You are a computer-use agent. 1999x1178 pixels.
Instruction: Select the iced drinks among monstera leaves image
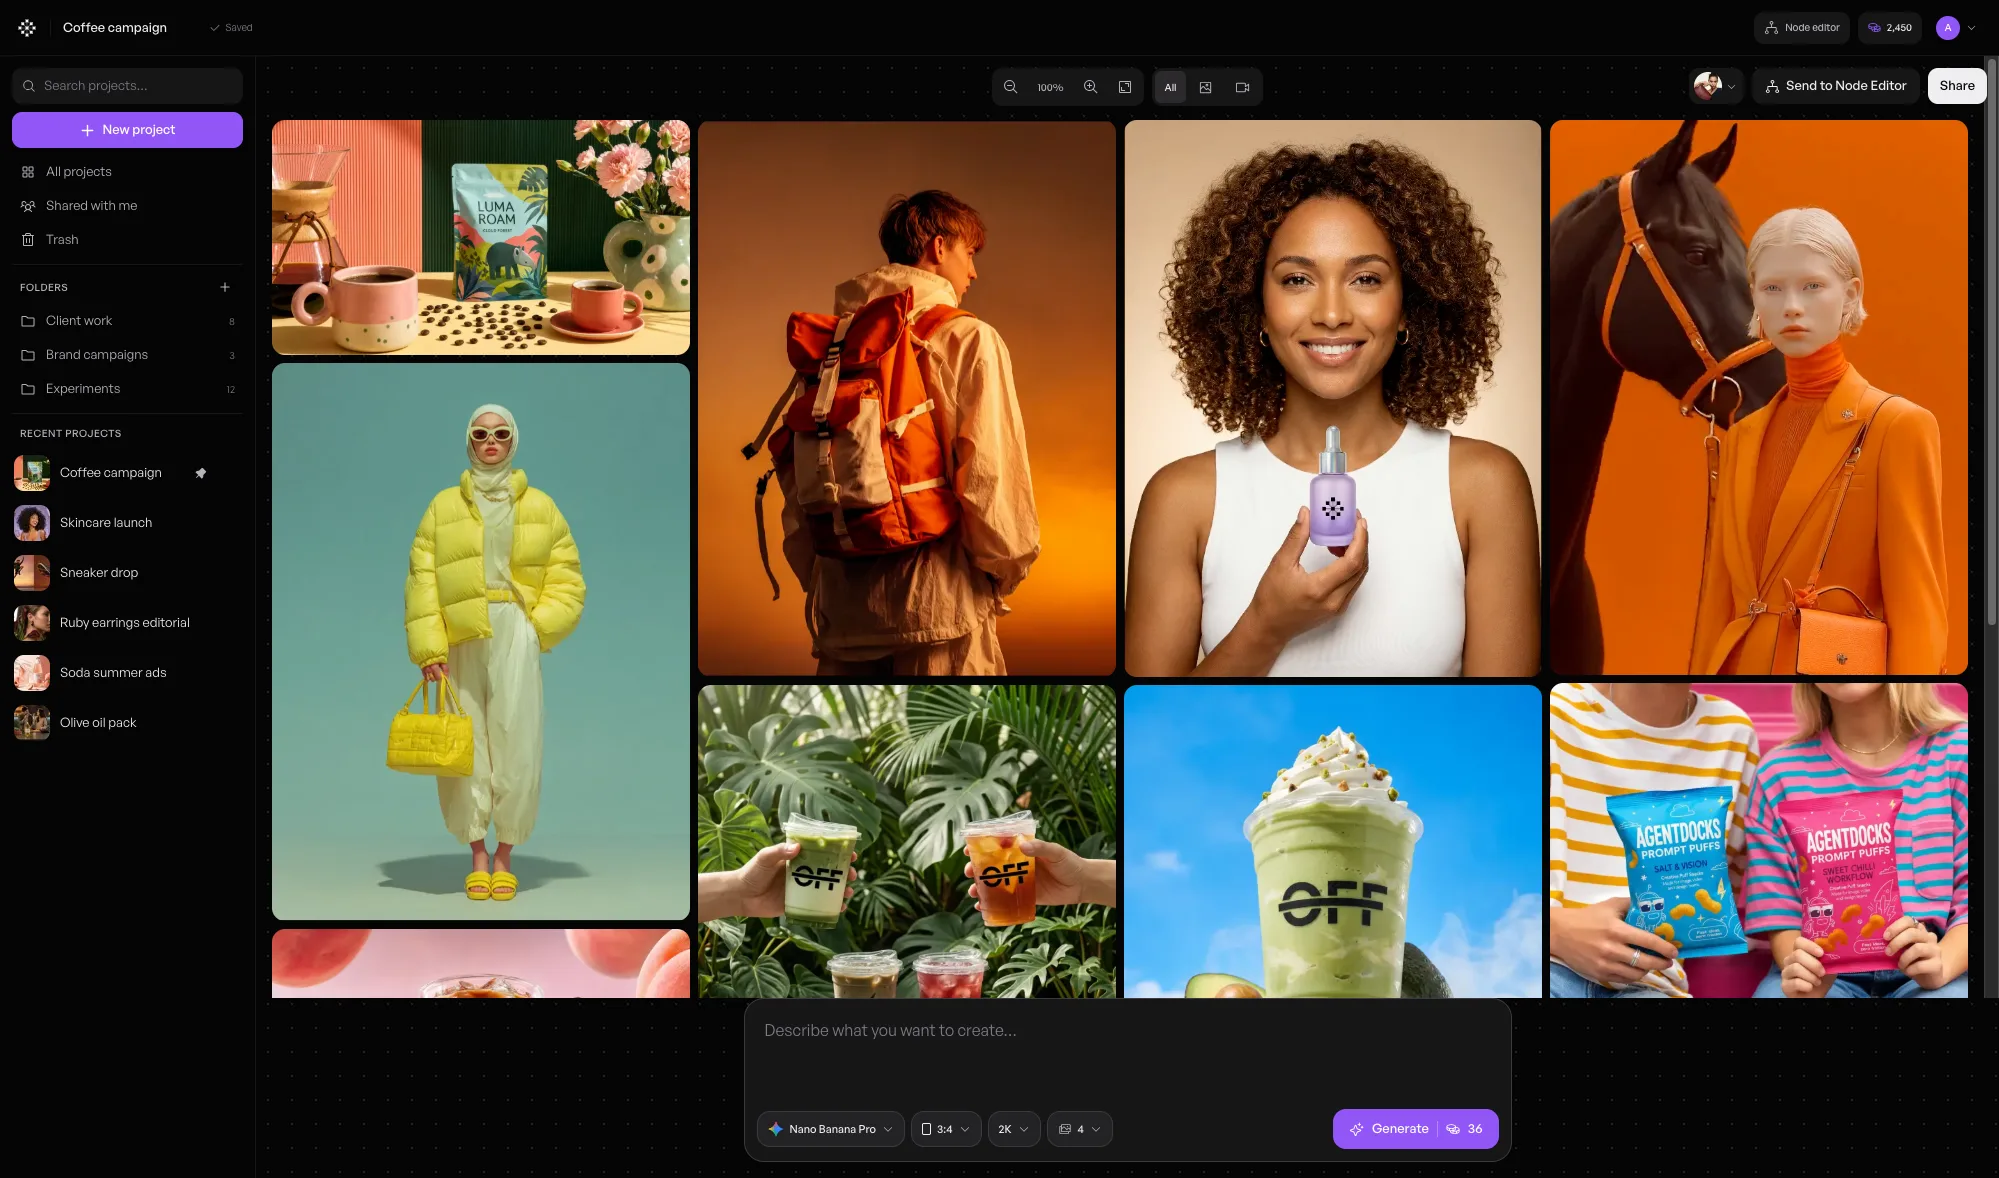907,841
